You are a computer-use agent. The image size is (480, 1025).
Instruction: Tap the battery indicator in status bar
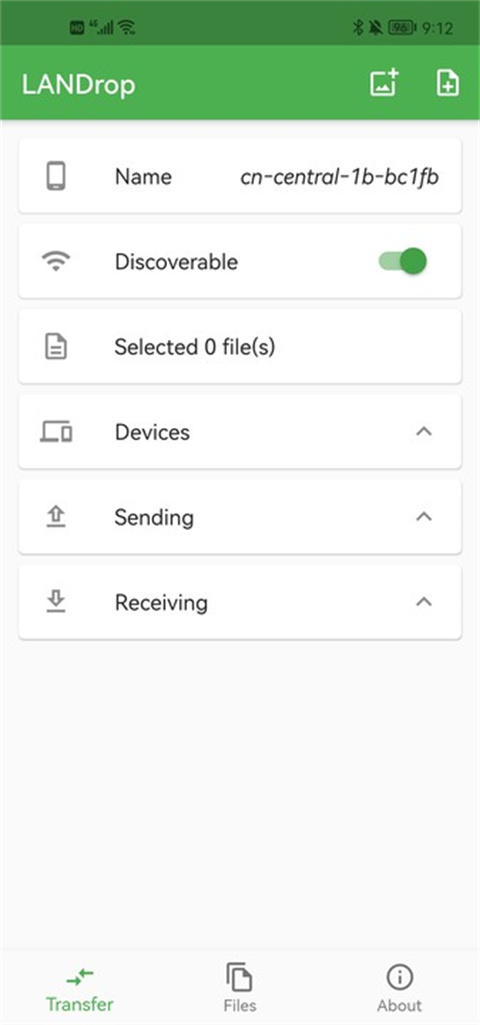(x=402, y=27)
